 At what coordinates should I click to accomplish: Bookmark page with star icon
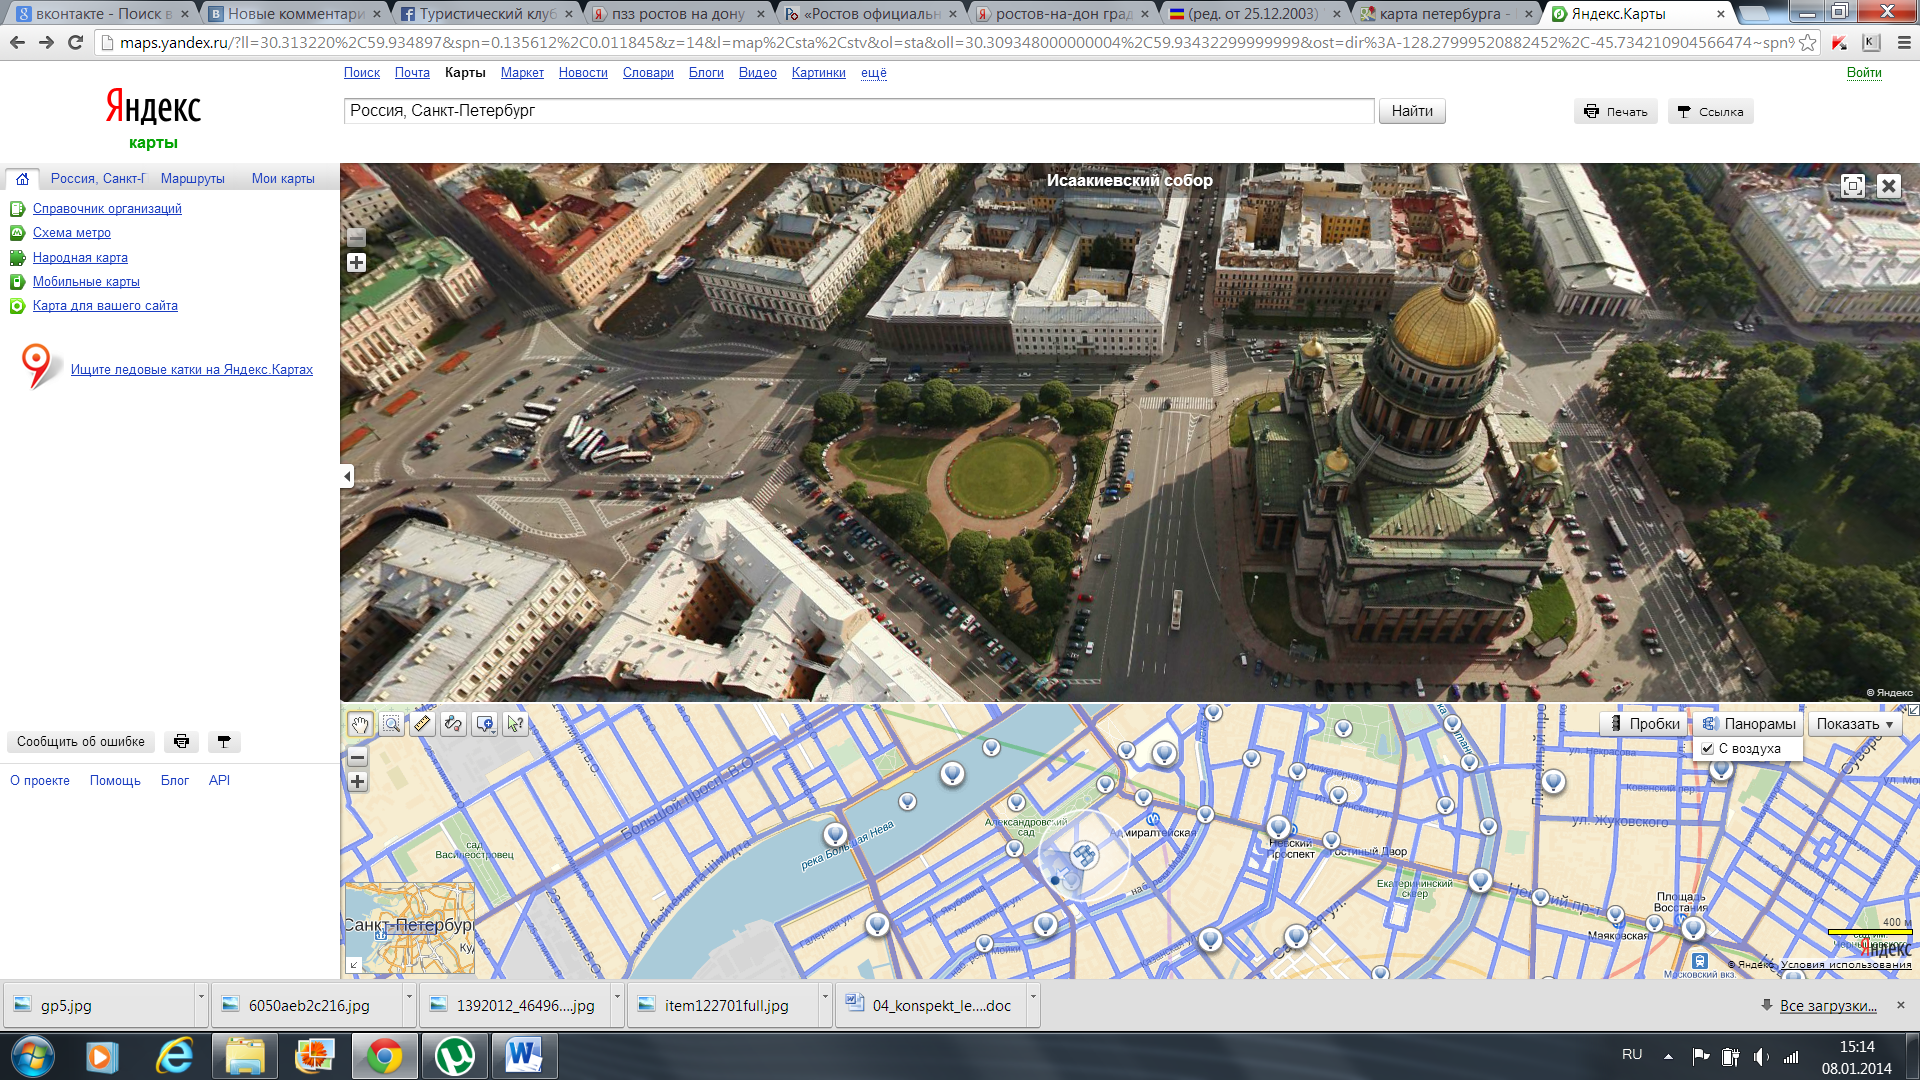click(1807, 43)
